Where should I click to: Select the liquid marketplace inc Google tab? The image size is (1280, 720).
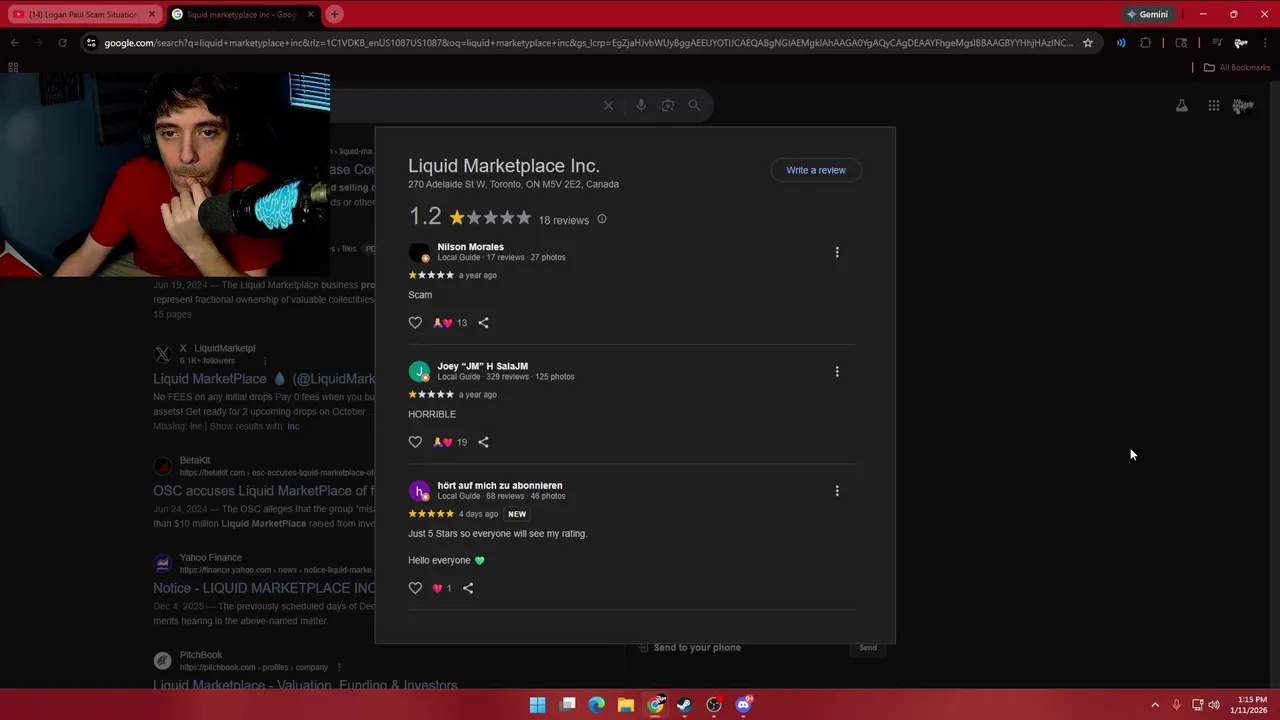point(241,15)
